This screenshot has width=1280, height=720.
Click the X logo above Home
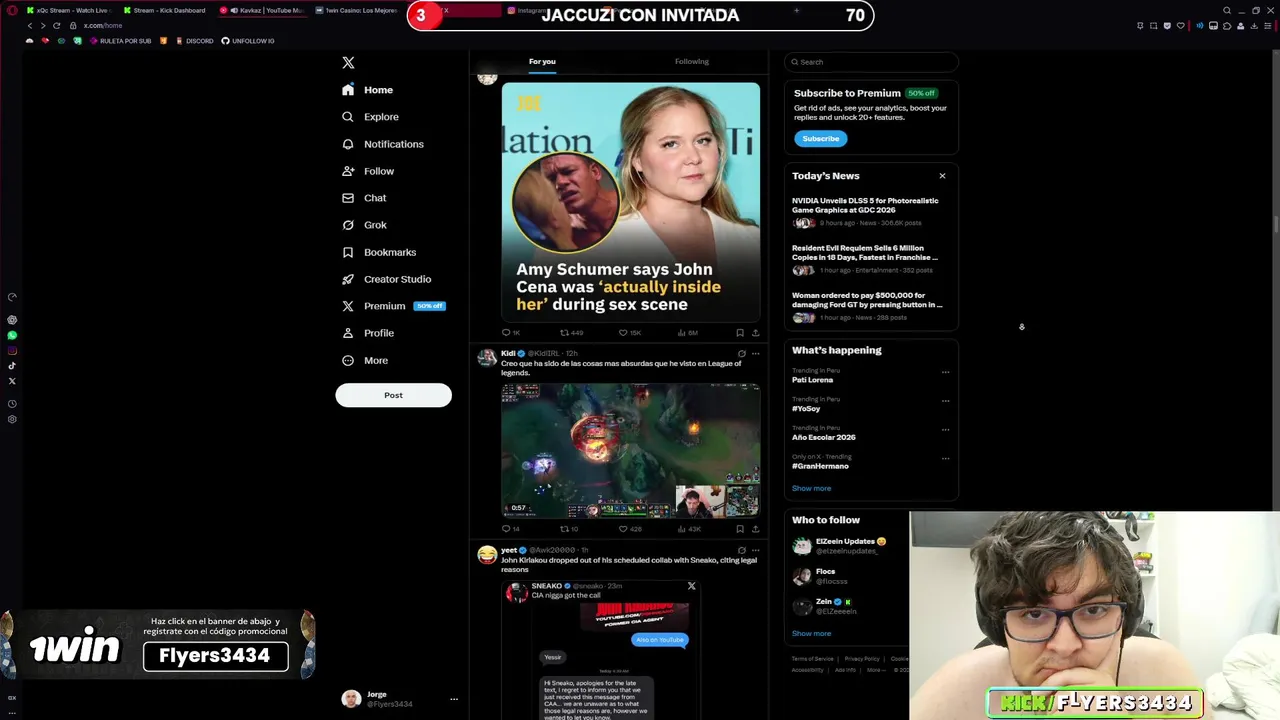click(x=348, y=62)
